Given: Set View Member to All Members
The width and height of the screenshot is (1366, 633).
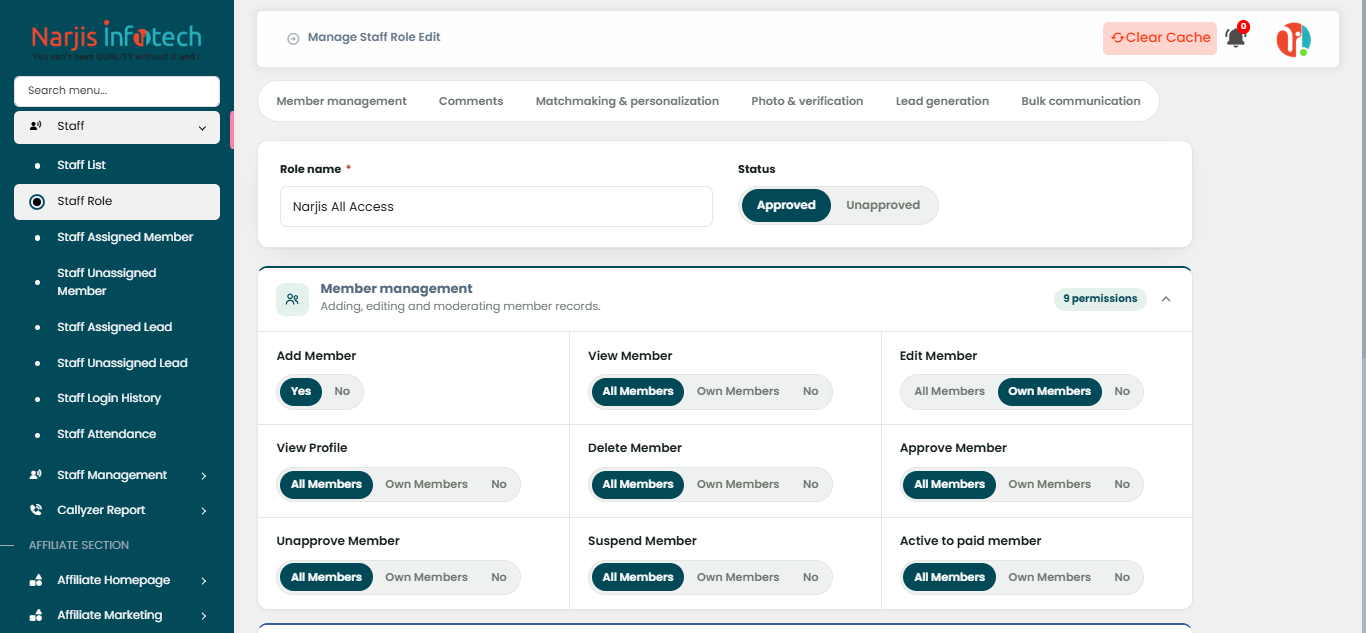Looking at the screenshot, I should [x=638, y=391].
